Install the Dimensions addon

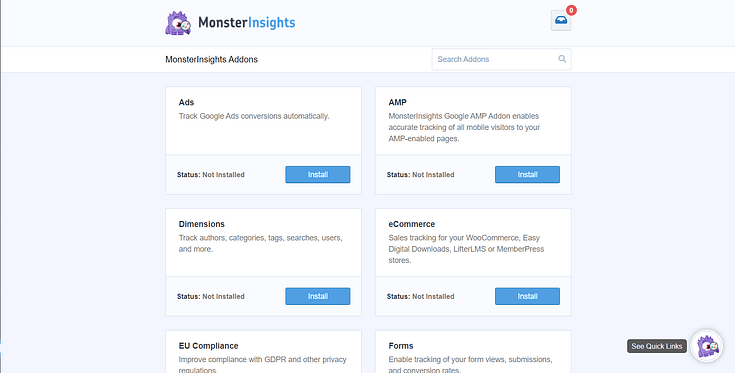click(317, 296)
